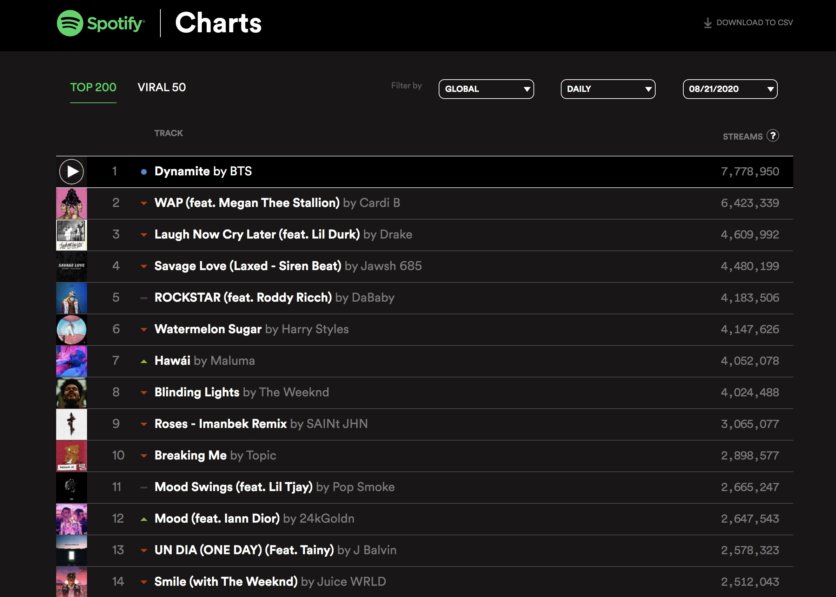
Task: Click the Charts heading
Action: pyautogui.click(x=219, y=23)
